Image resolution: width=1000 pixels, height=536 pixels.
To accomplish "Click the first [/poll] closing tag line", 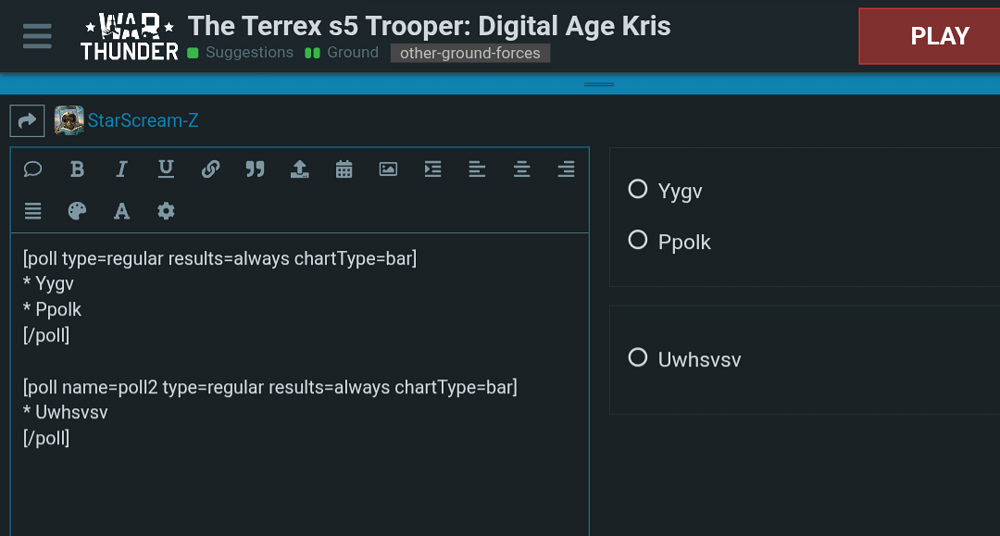I will [46, 336].
